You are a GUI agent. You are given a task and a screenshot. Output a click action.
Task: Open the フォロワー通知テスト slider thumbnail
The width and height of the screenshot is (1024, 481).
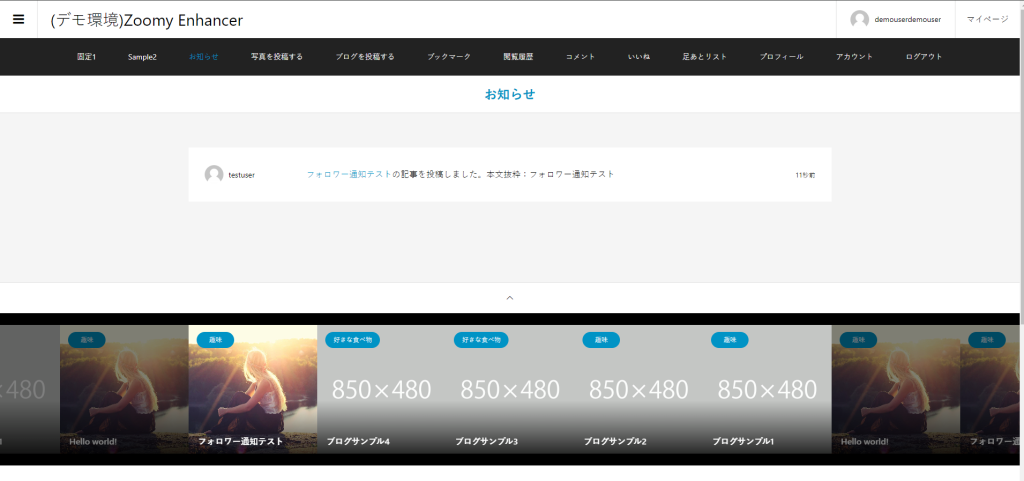[x=252, y=390]
